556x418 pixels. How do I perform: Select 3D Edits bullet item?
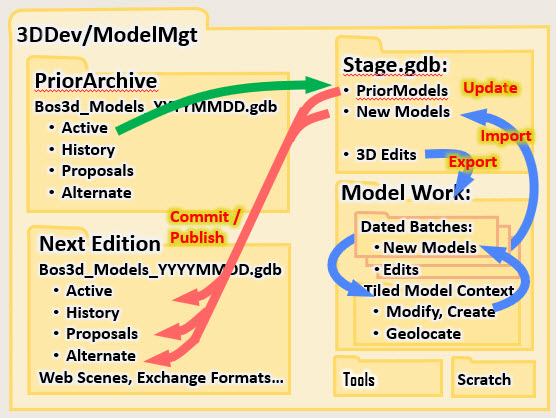click(x=386, y=155)
